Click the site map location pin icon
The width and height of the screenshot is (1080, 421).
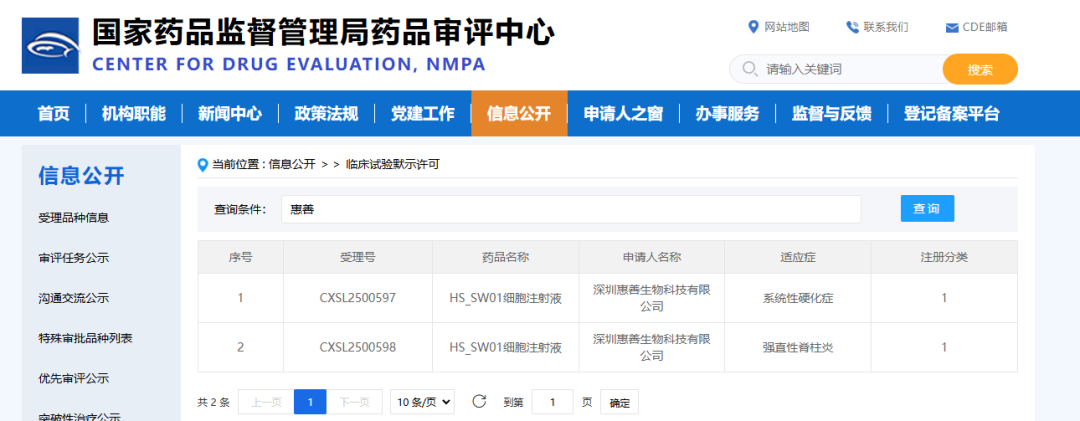pos(754,27)
